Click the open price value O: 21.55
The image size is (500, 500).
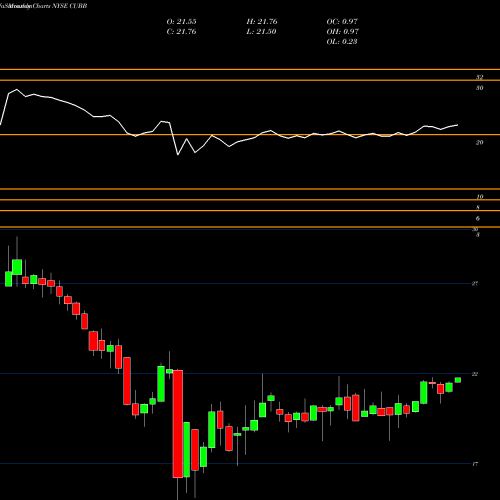pos(181,22)
